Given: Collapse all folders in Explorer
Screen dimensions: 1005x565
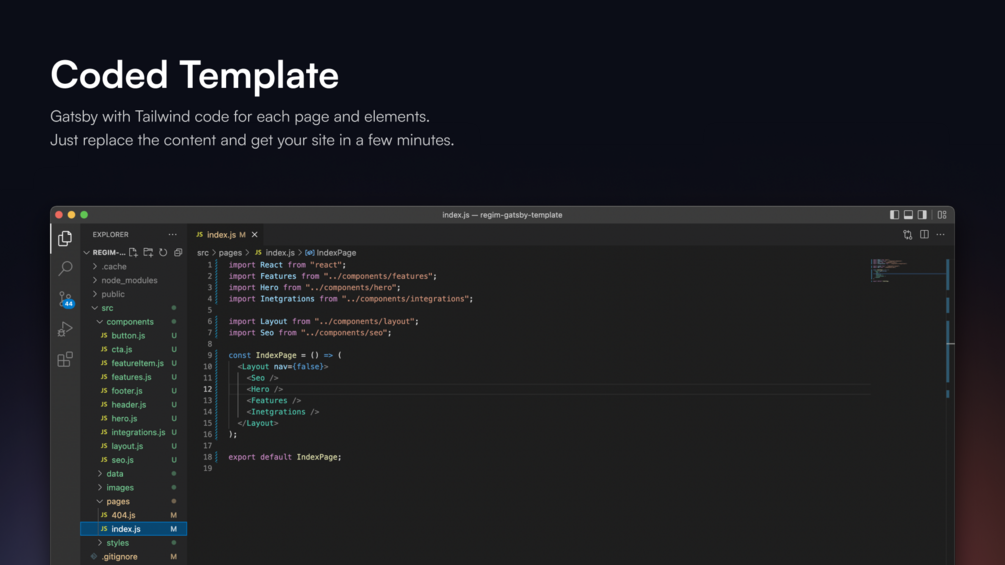Looking at the screenshot, I should [178, 252].
